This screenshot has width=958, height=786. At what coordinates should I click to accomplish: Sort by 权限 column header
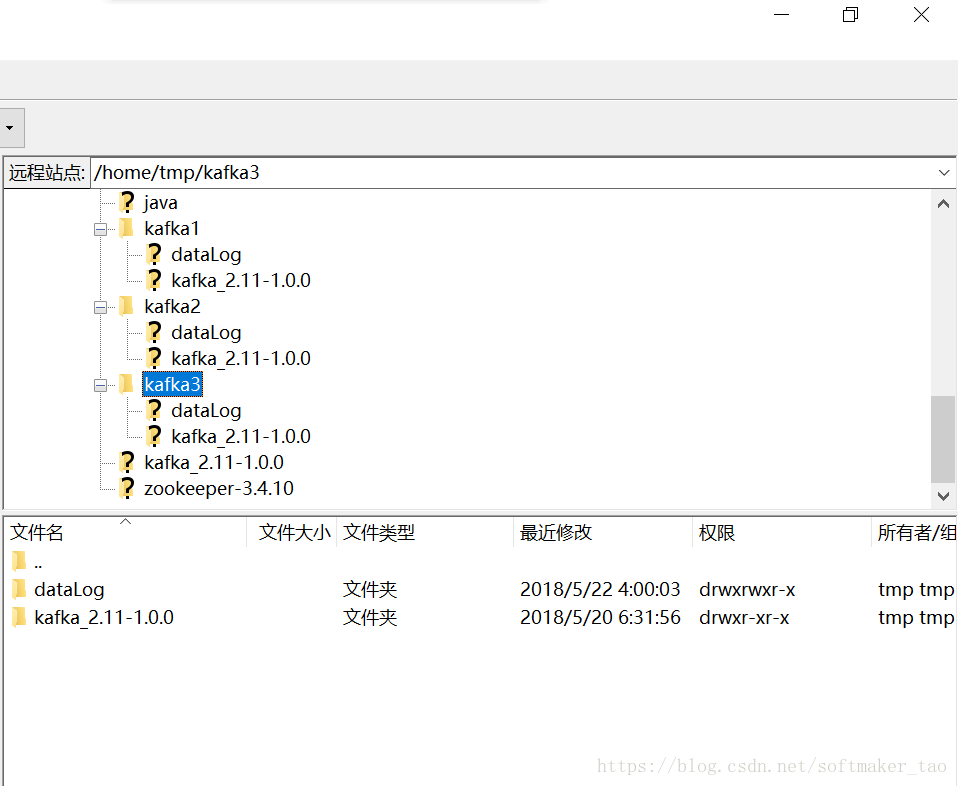click(x=782, y=532)
